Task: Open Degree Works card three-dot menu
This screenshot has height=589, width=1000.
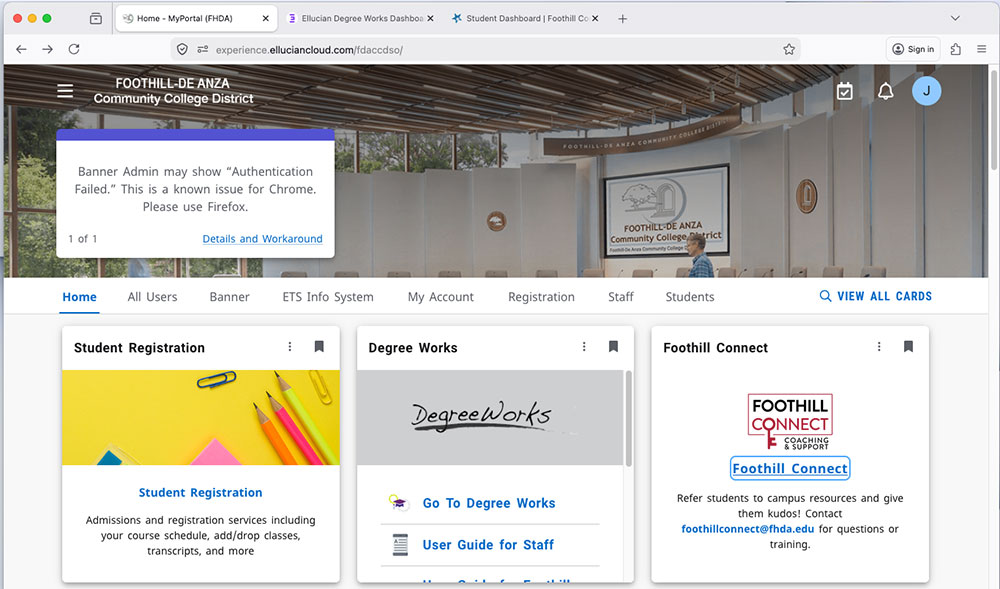Action: point(584,347)
